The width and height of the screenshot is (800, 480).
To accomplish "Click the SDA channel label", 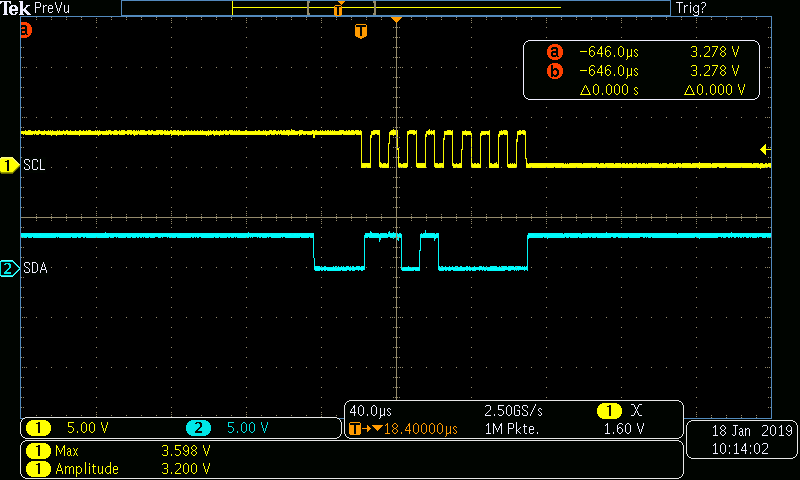I will click(35, 268).
